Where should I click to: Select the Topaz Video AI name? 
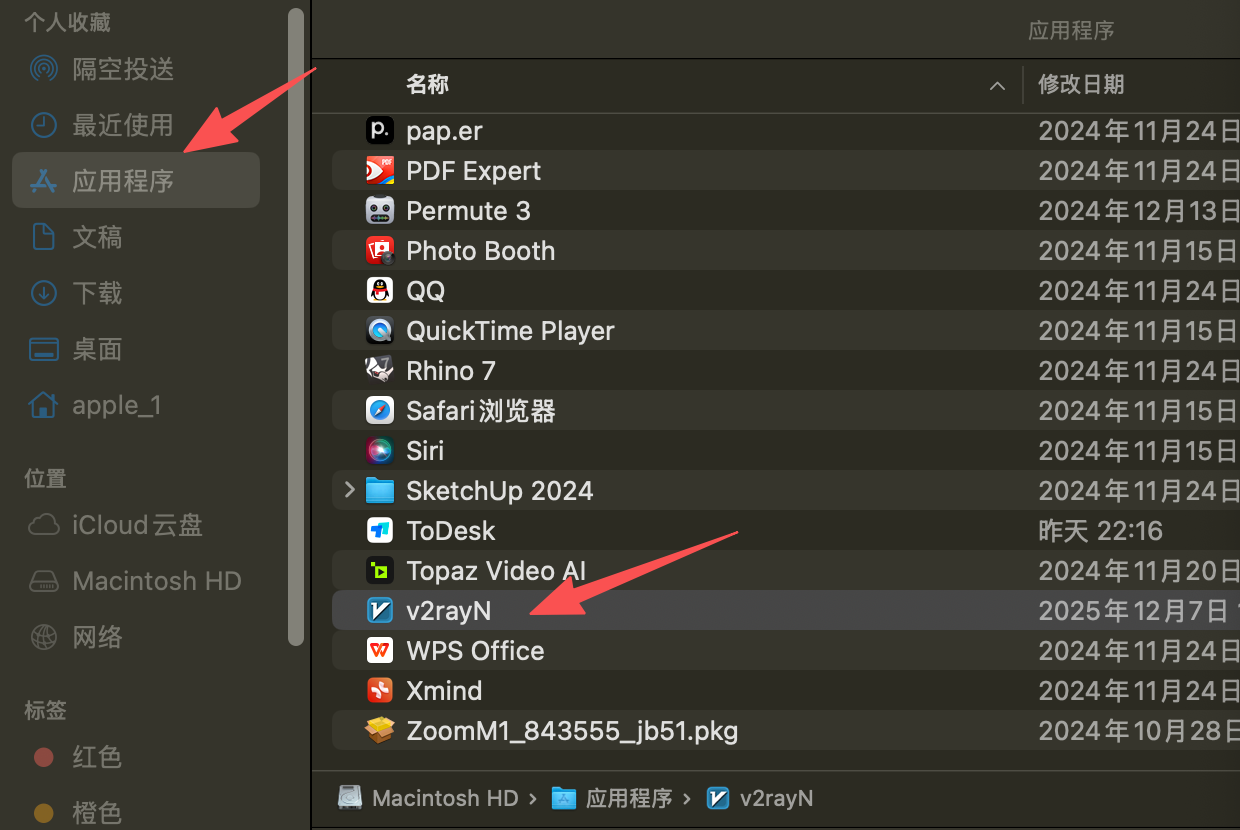496,571
